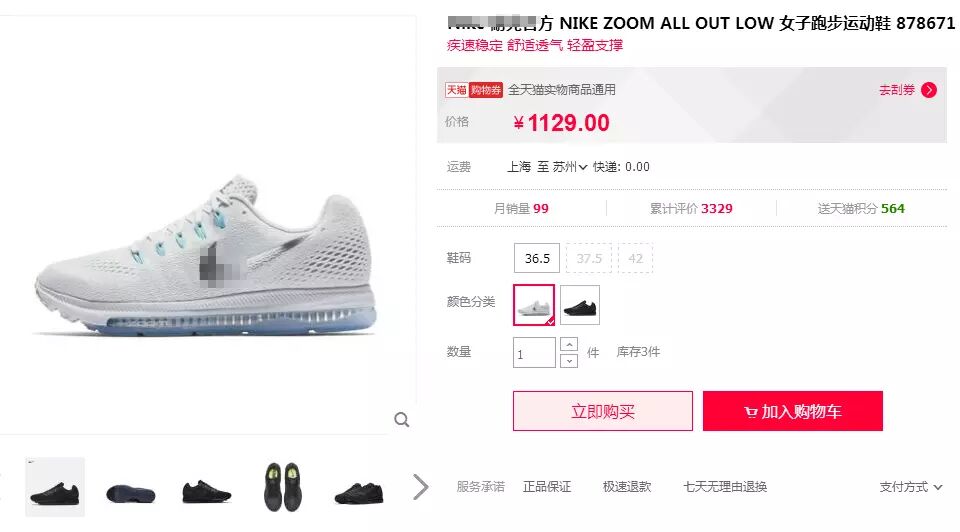Screen dimensions: 960x532
Task: Expand the 支付方式 payment methods dropdown
Action: point(910,487)
